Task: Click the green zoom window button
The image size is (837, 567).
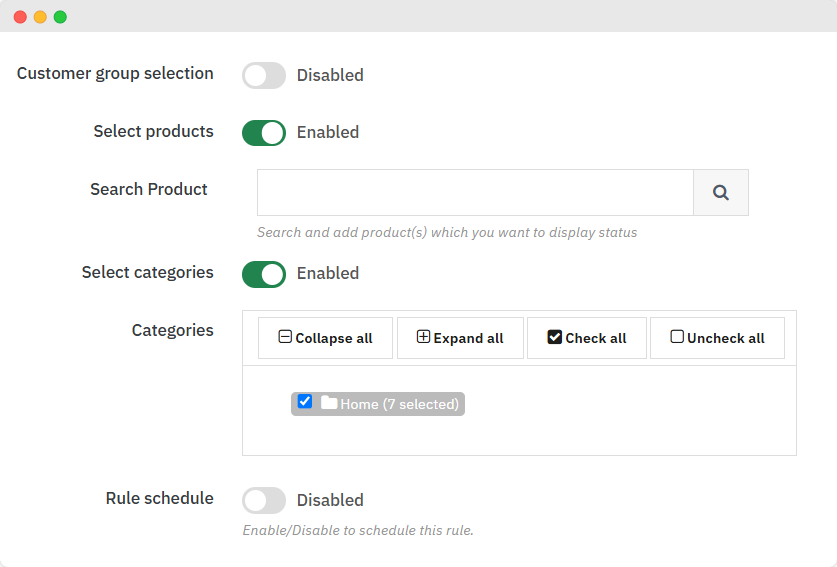Action: [x=60, y=17]
